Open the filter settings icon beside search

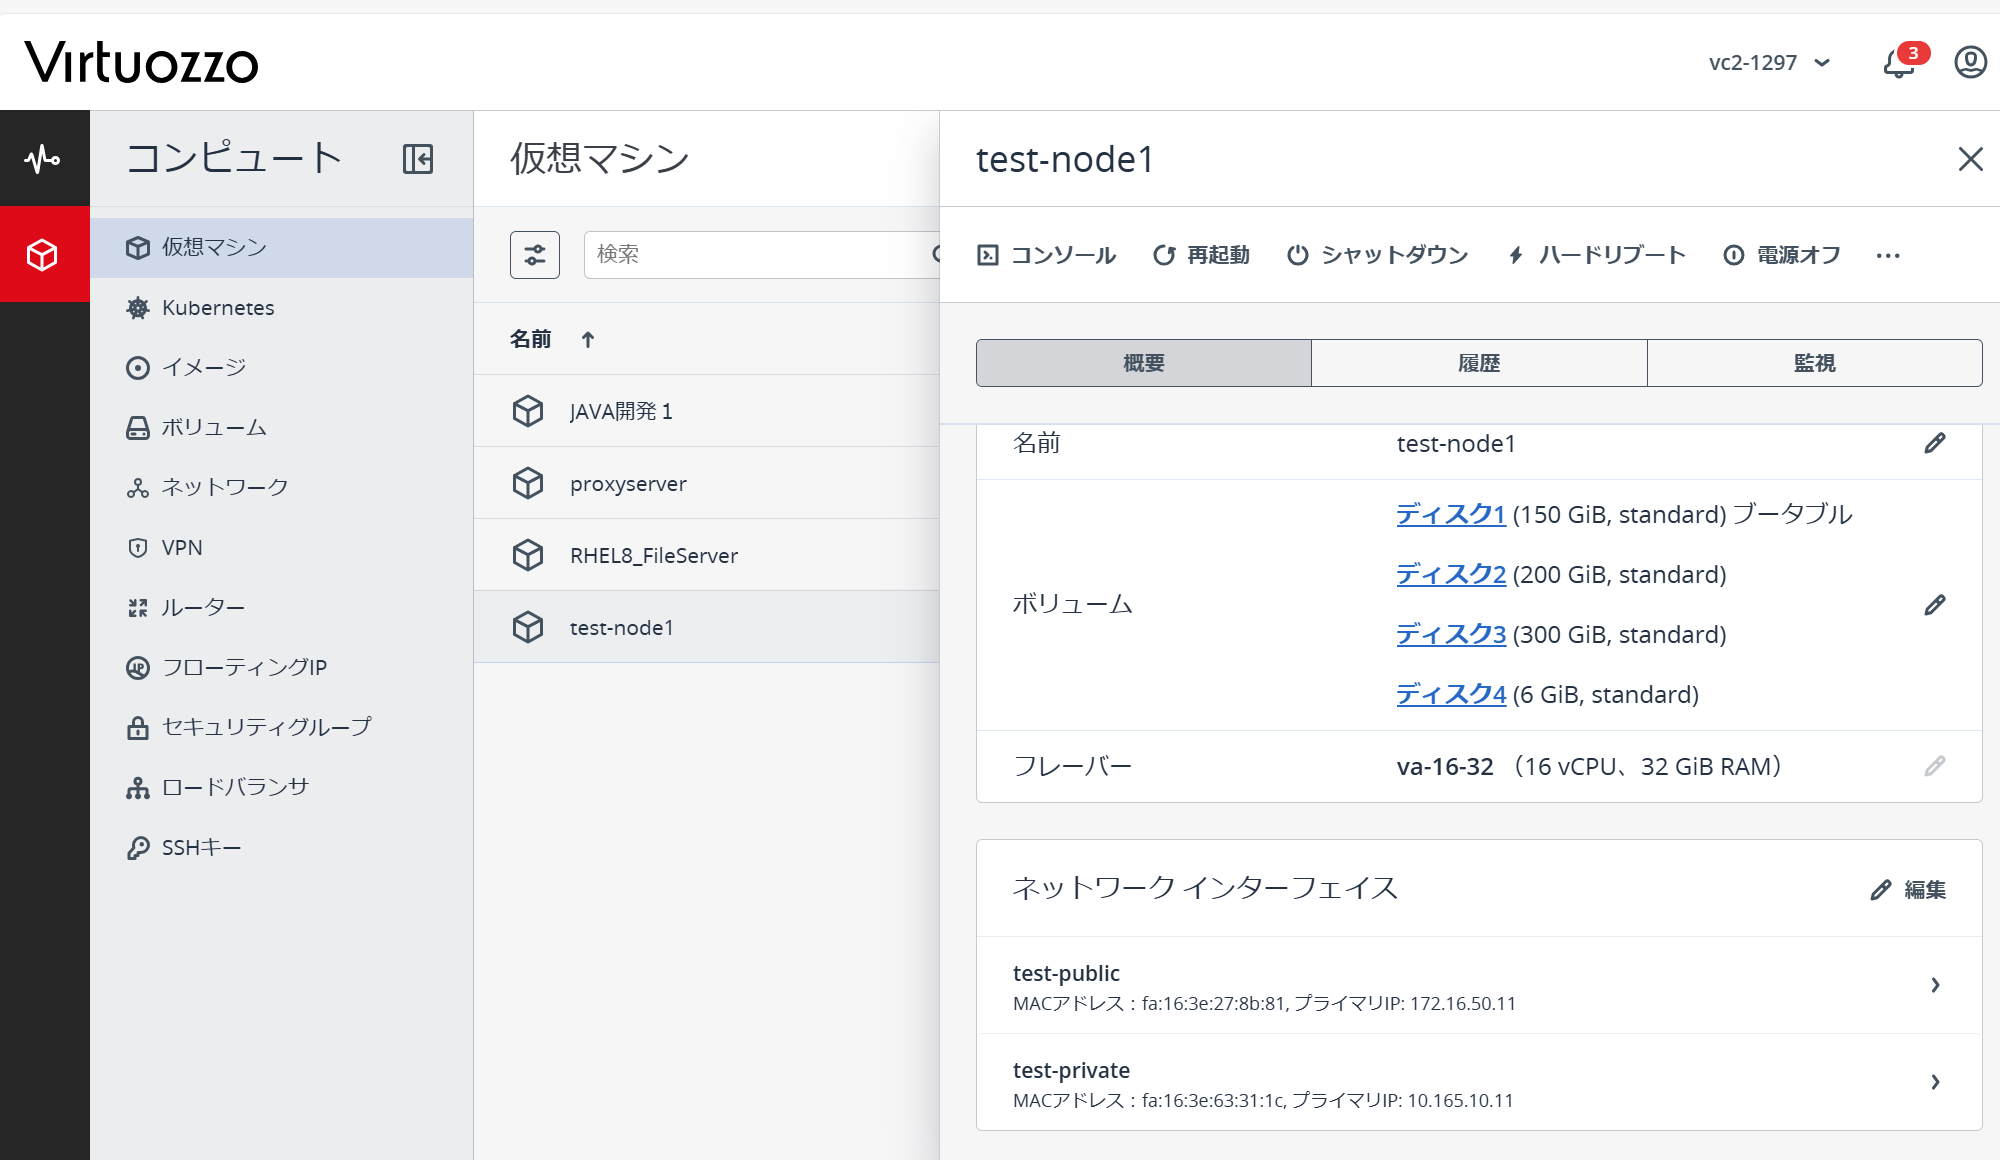(x=535, y=255)
